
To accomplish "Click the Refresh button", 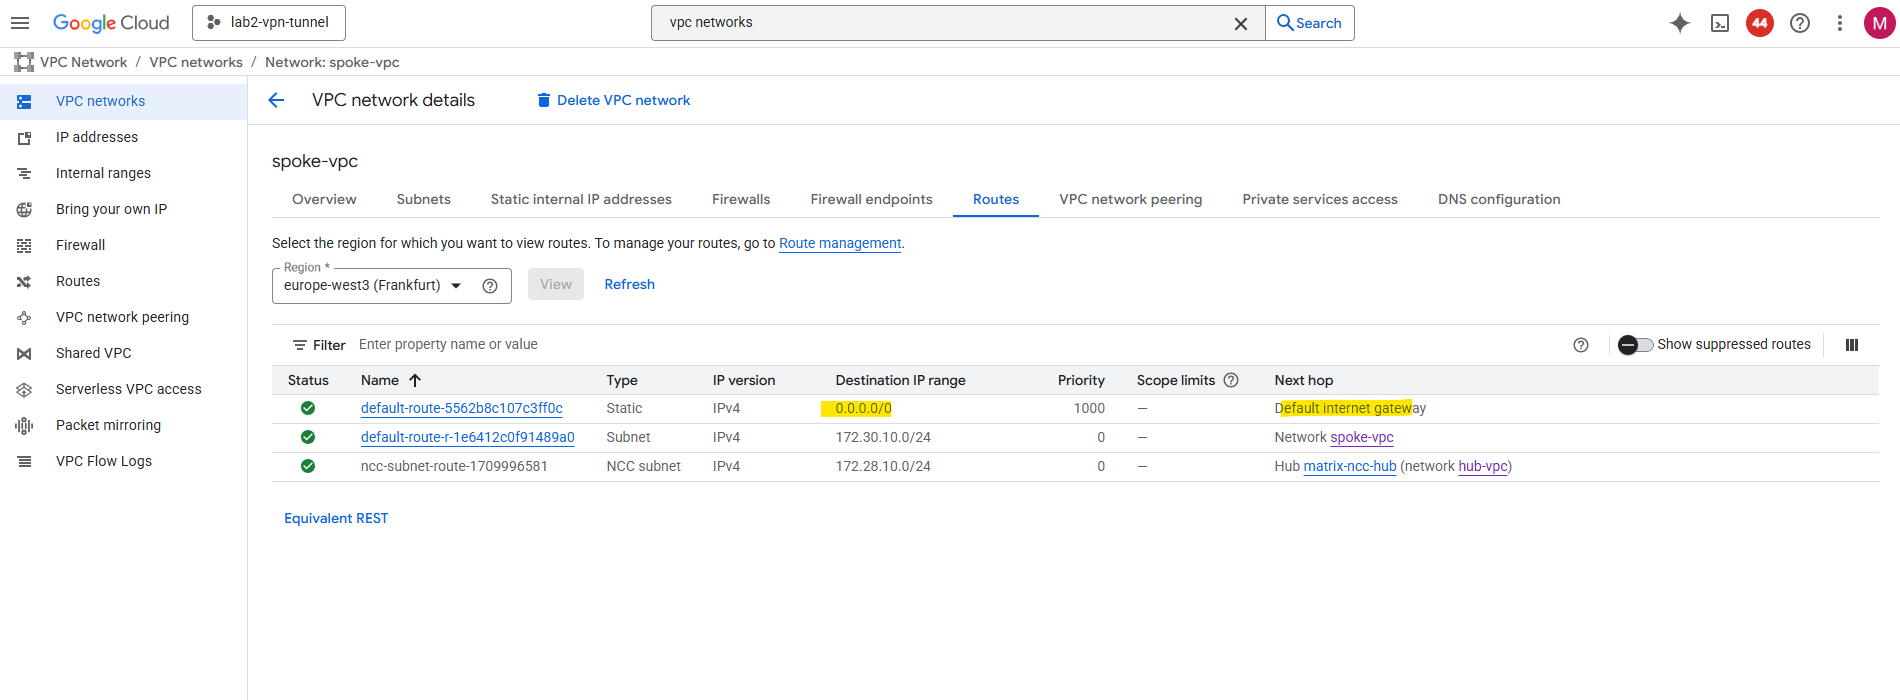I will point(629,285).
